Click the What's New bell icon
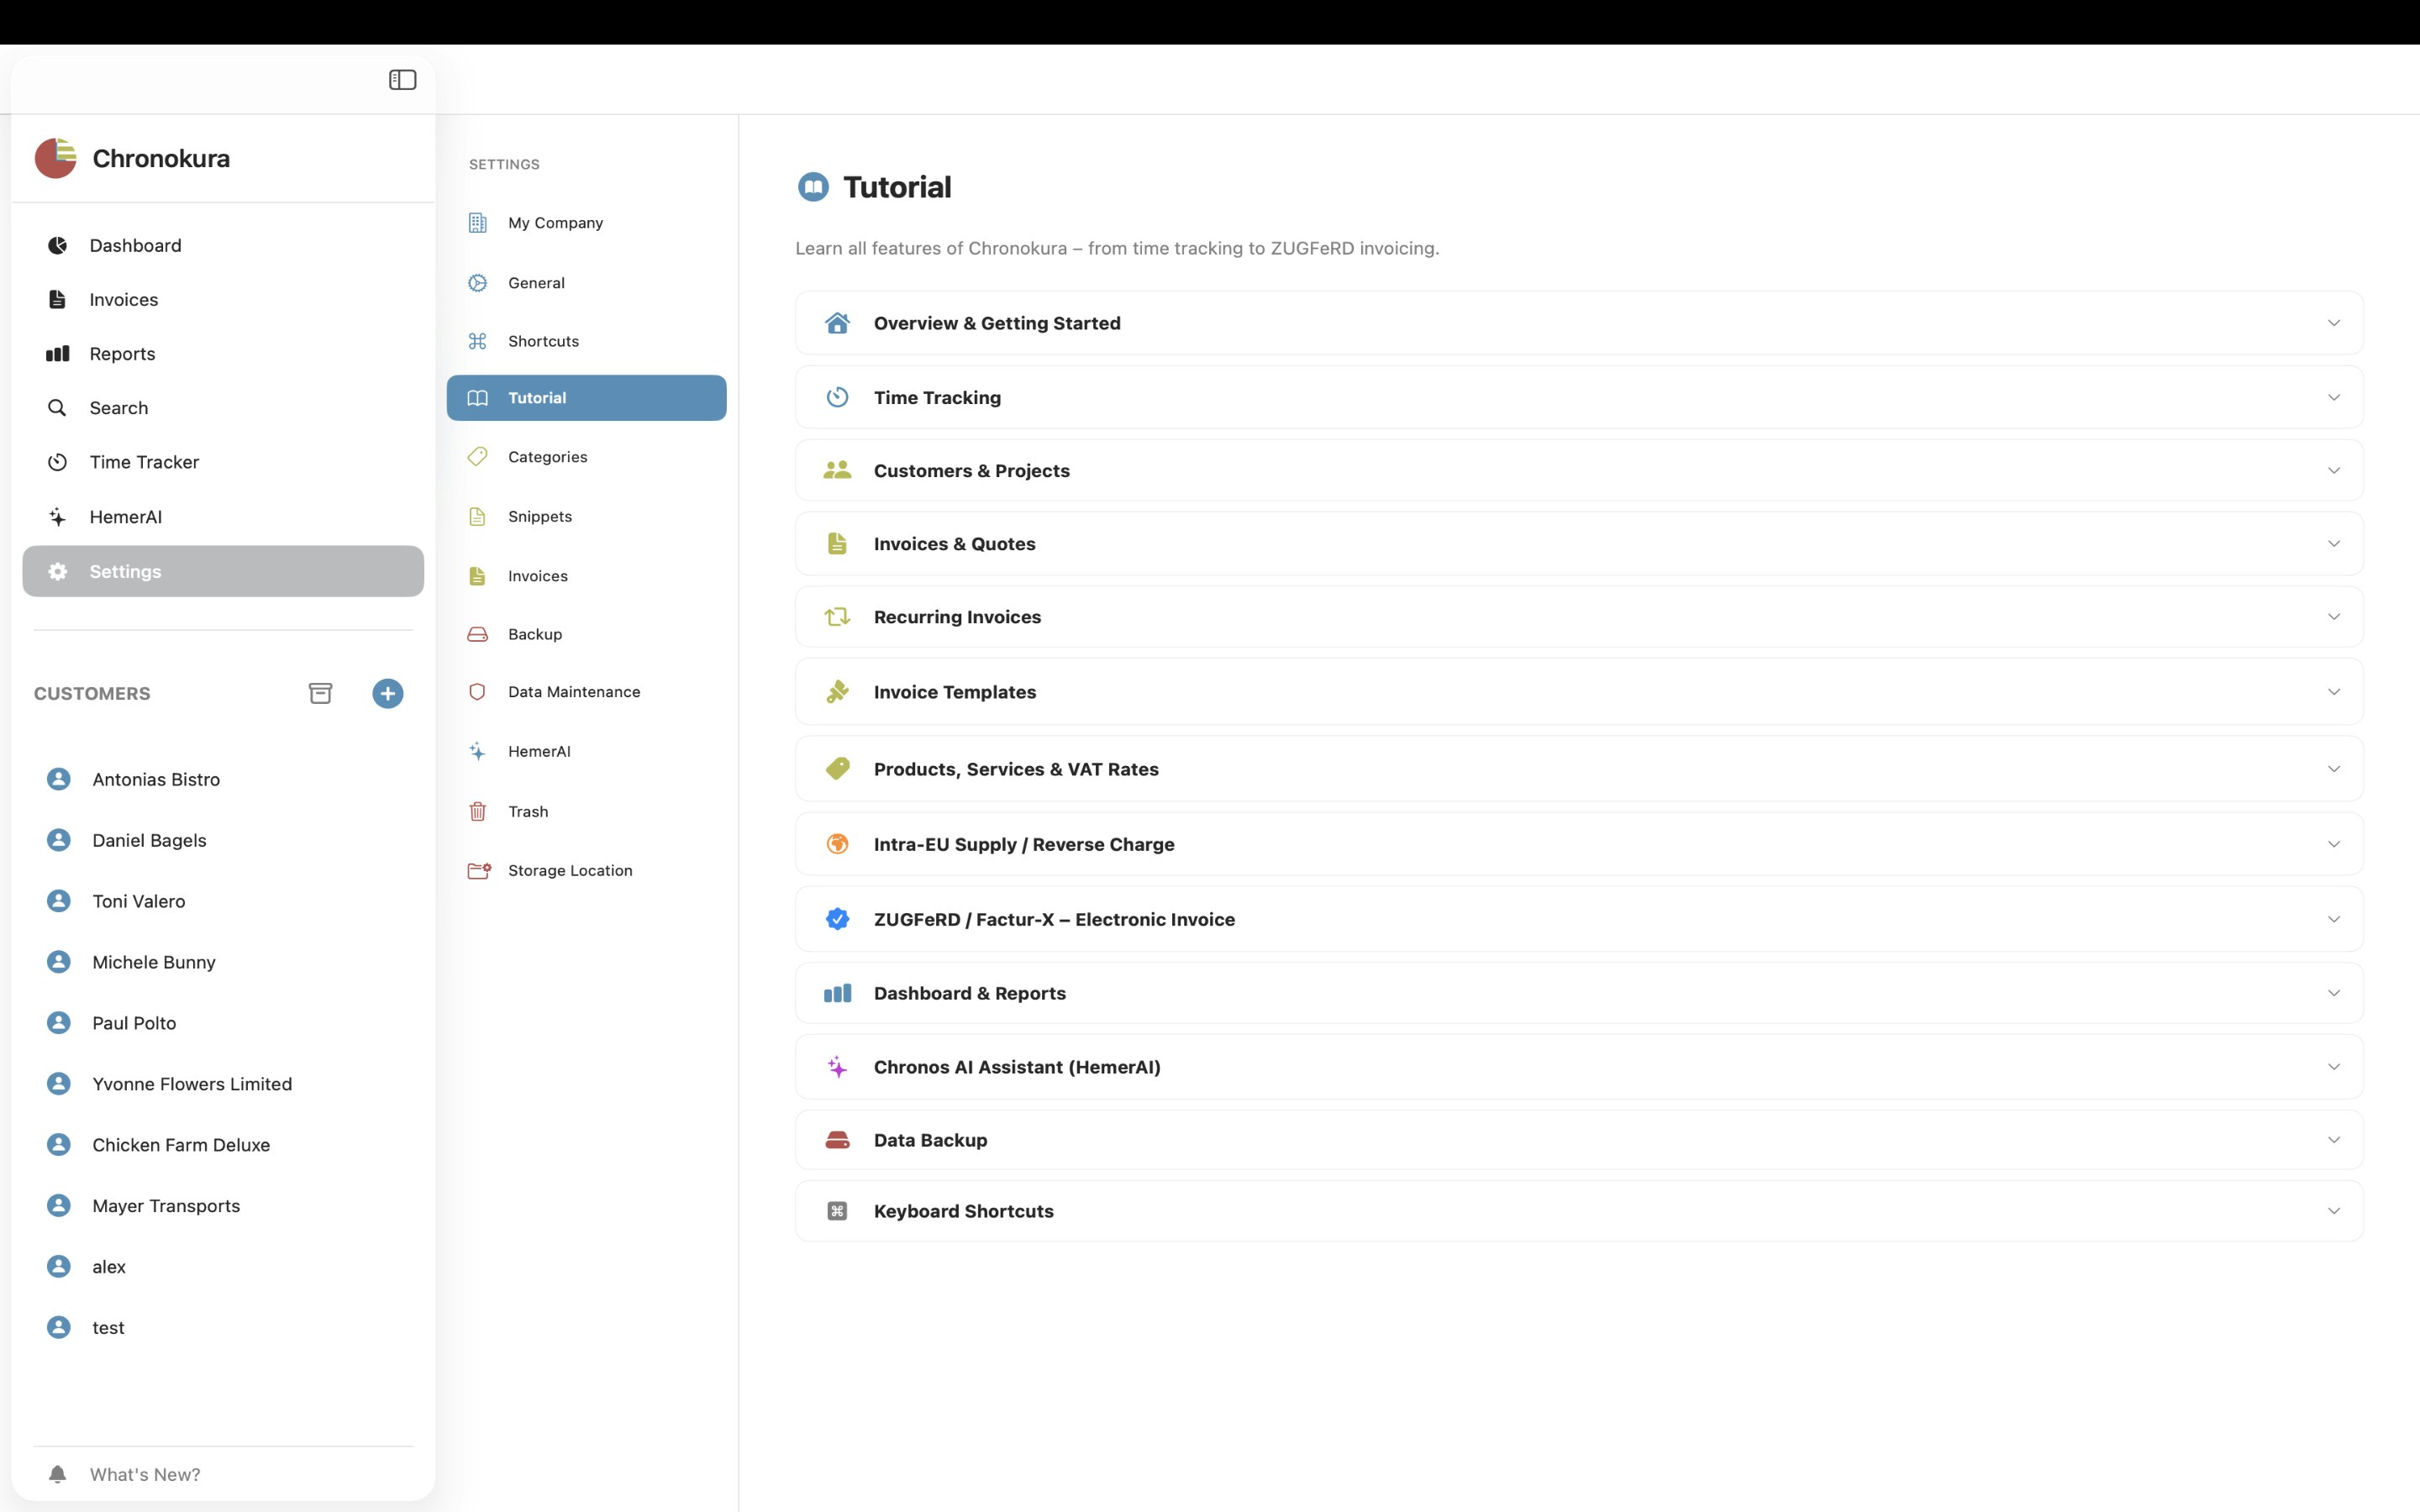This screenshot has height=1512, width=2420. [x=58, y=1474]
